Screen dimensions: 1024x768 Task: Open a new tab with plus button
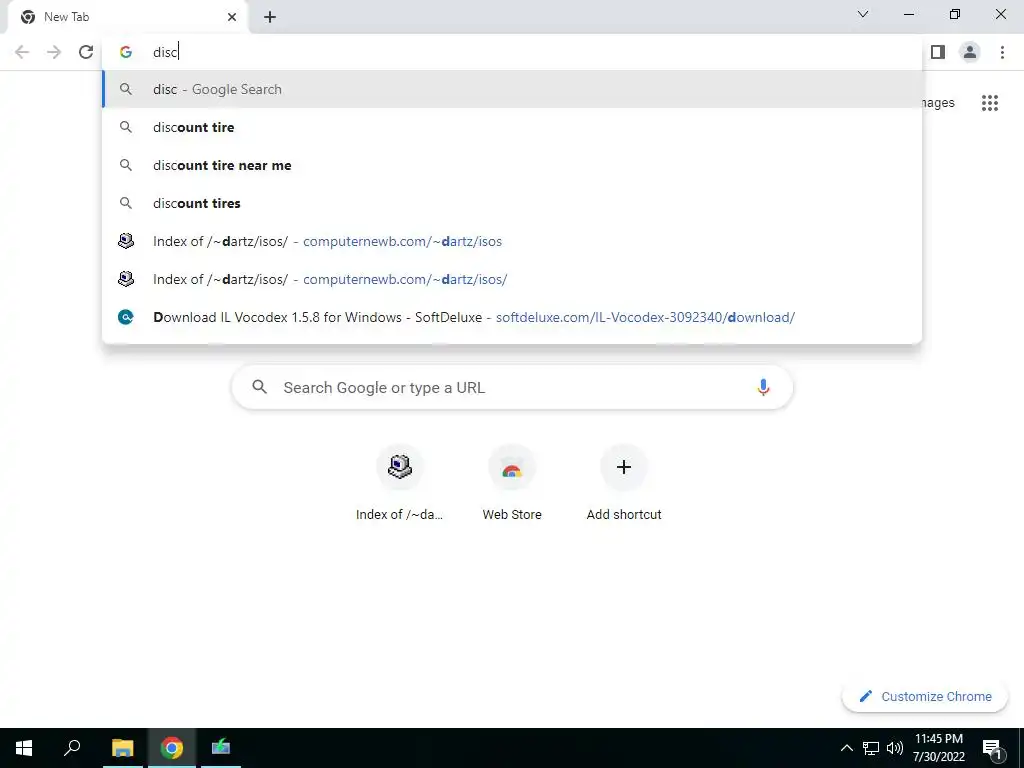(x=270, y=17)
